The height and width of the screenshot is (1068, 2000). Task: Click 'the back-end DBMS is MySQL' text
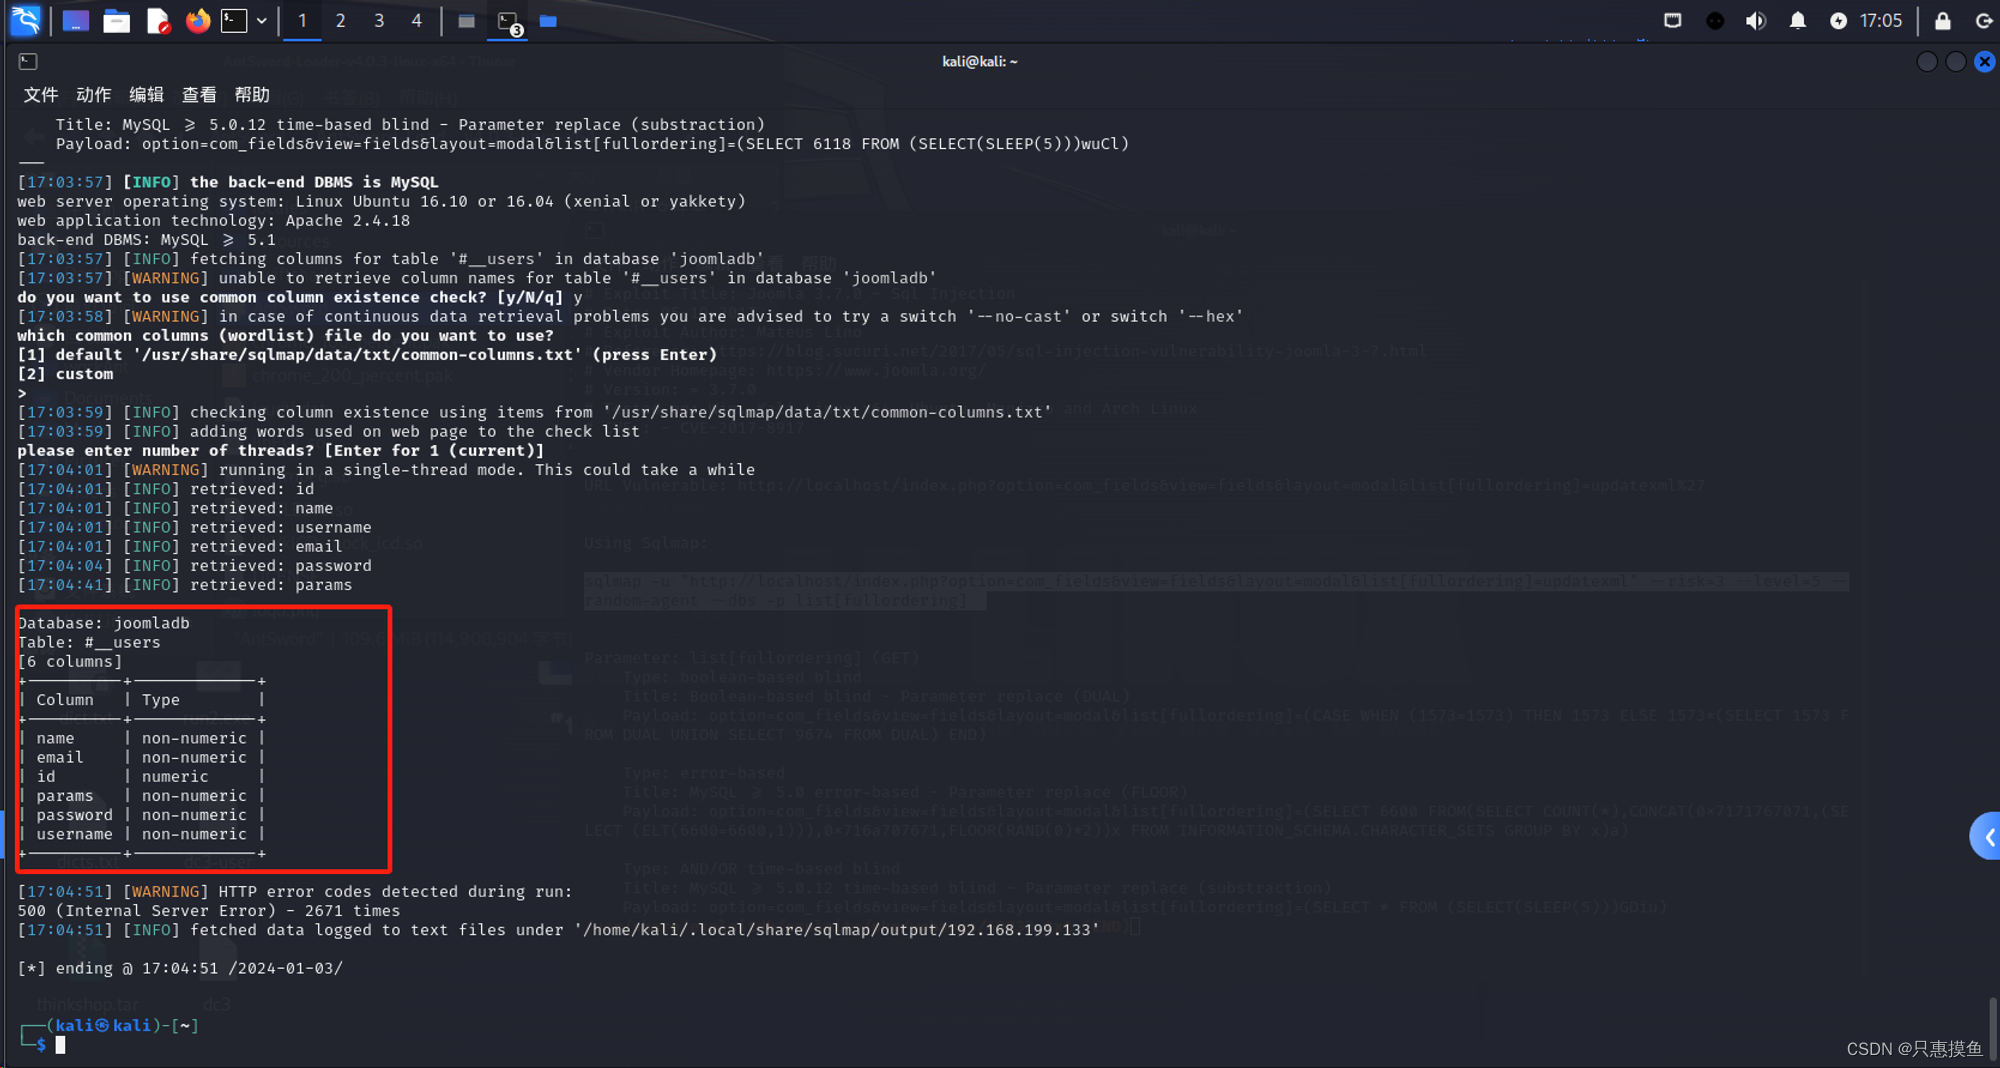(x=314, y=182)
